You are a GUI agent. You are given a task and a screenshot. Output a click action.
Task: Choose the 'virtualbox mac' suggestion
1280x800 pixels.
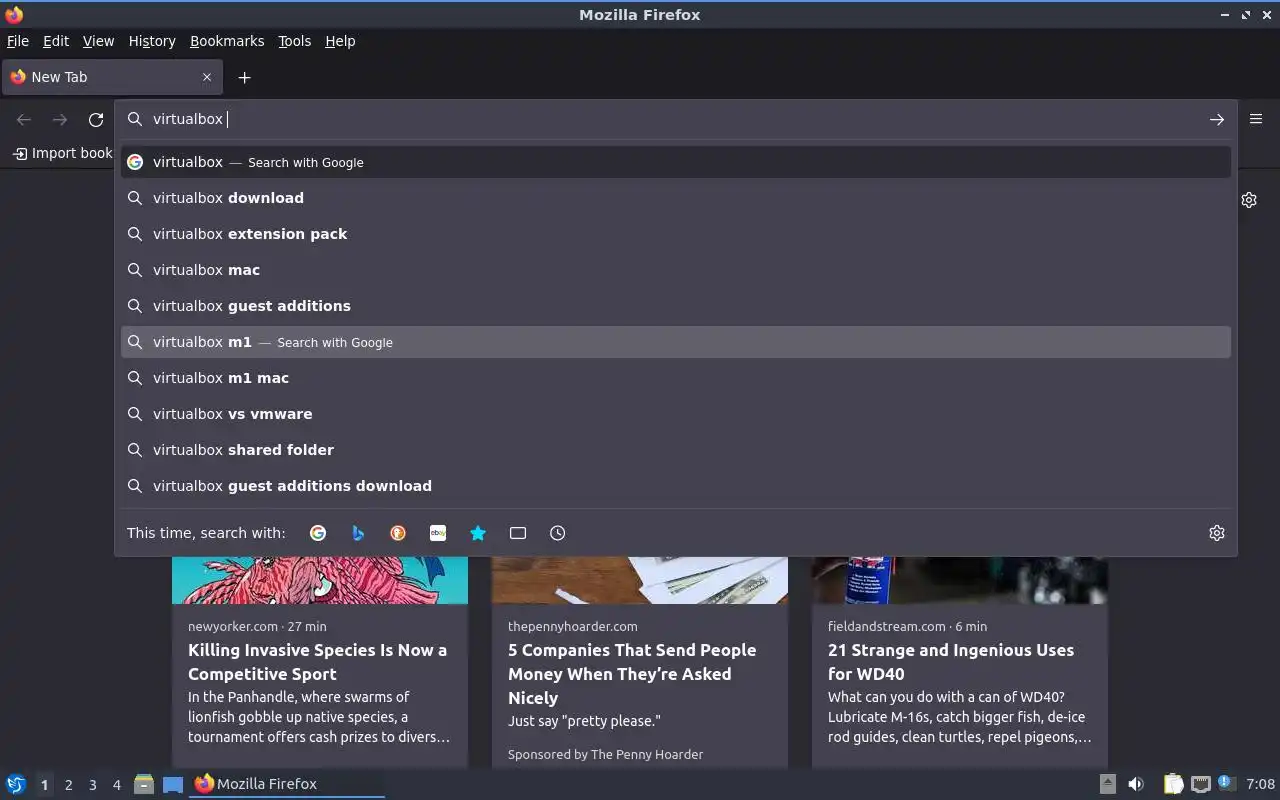[676, 270]
